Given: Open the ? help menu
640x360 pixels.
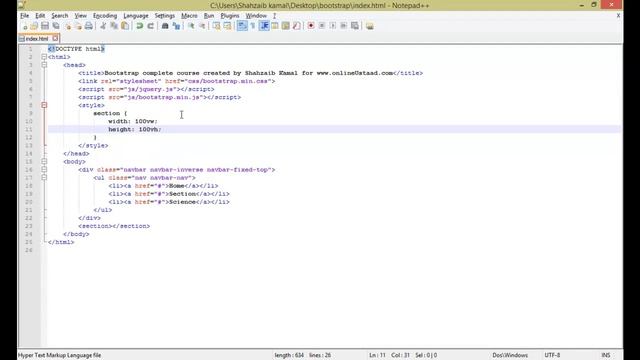Looking at the screenshot, I should point(274,16).
